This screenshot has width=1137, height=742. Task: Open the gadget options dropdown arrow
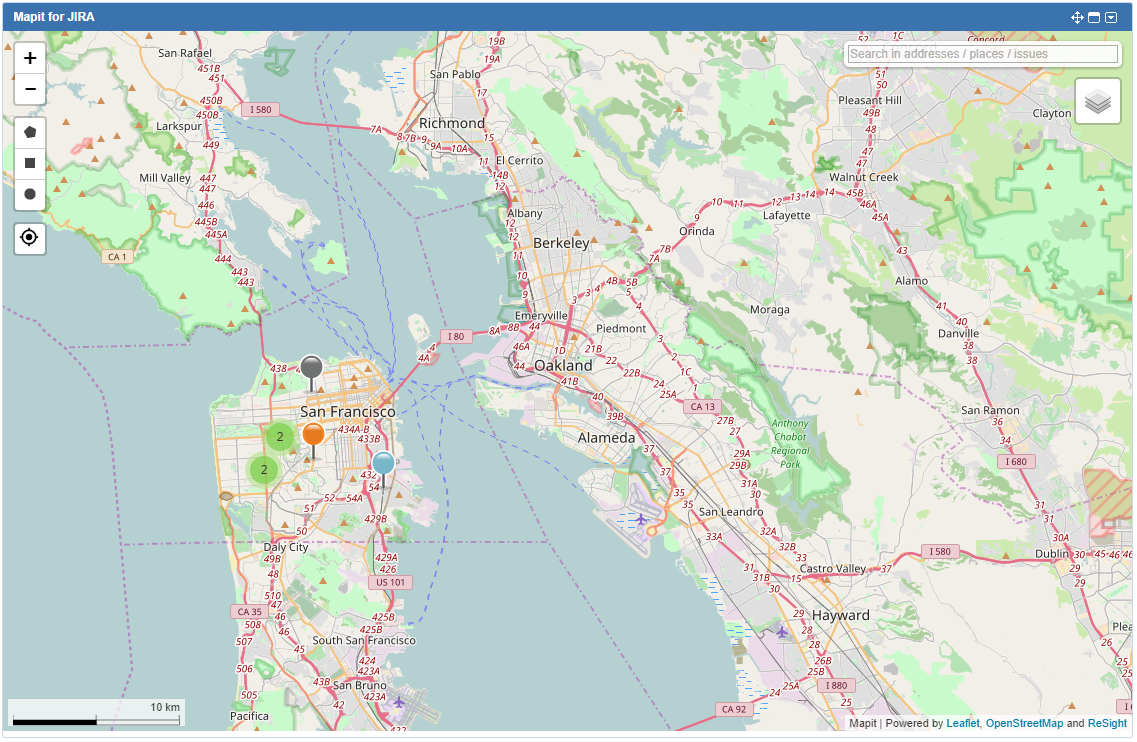pyautogui.click(x=1111, y=17)
